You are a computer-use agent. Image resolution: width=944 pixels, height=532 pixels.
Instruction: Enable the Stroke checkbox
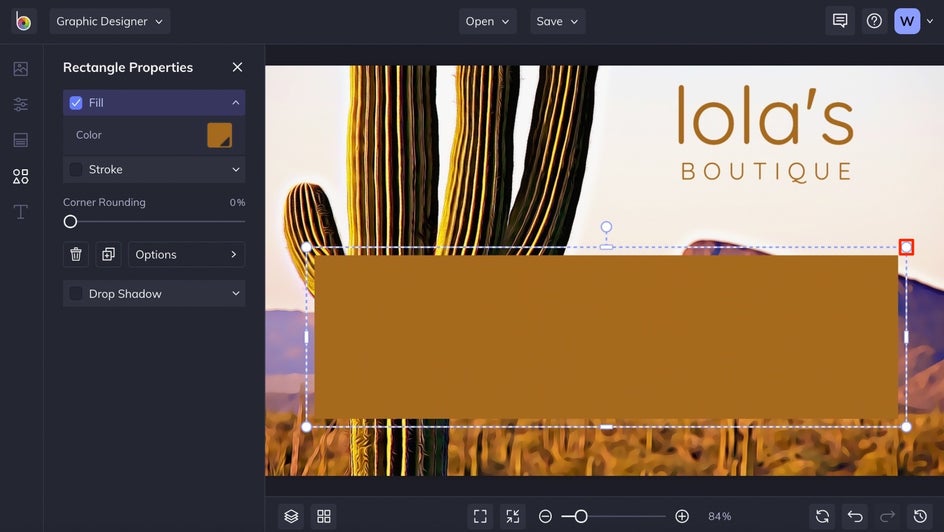(x=76, y=170)
